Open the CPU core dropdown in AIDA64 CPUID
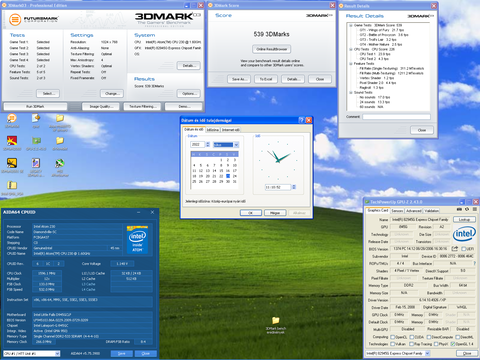480x360 pixels. point(32,353)
